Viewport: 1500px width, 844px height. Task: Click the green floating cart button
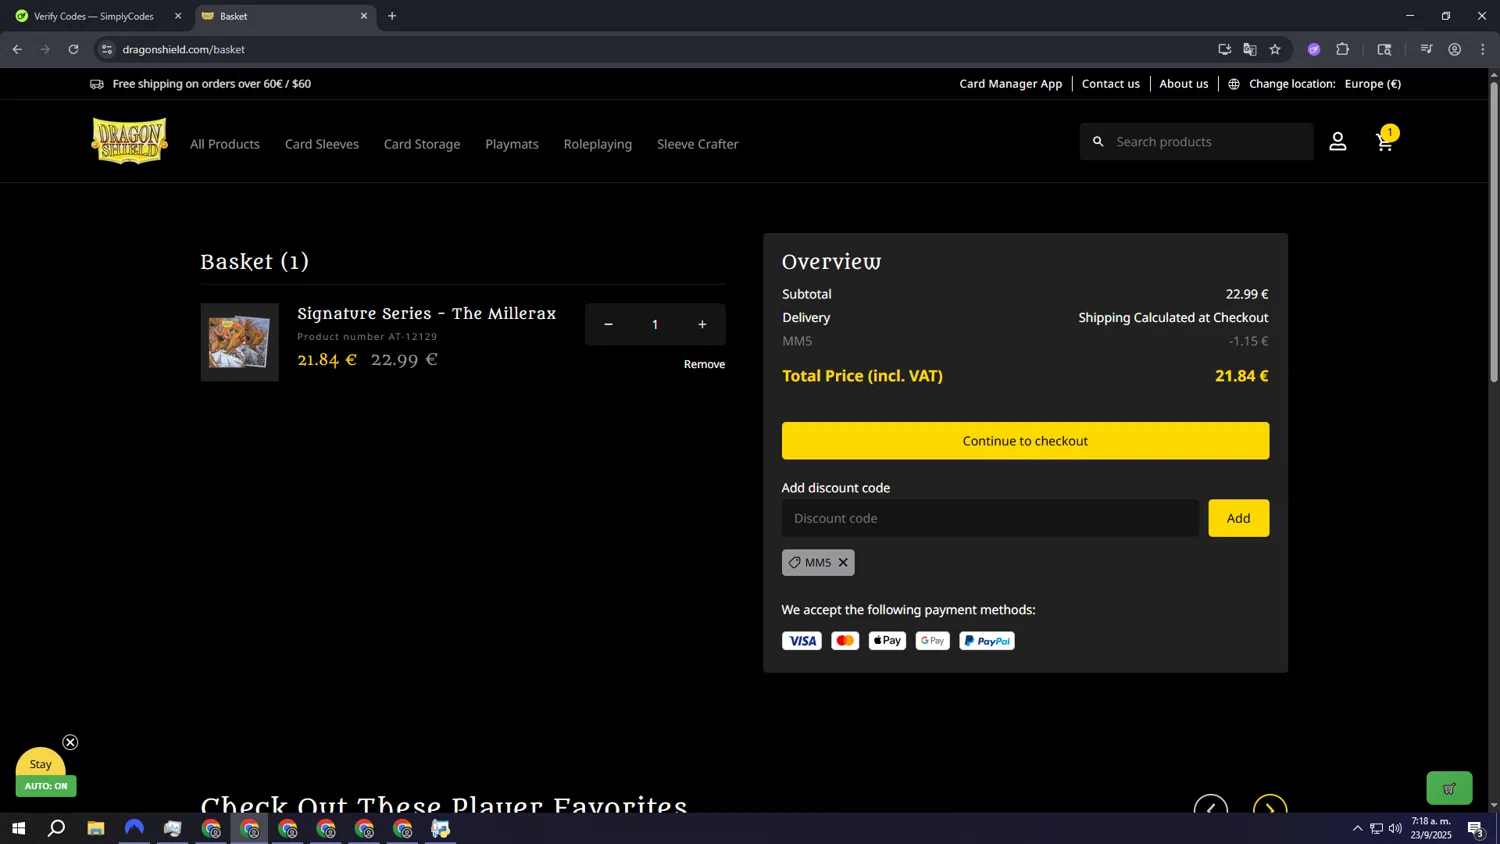tap(1449, 788)
